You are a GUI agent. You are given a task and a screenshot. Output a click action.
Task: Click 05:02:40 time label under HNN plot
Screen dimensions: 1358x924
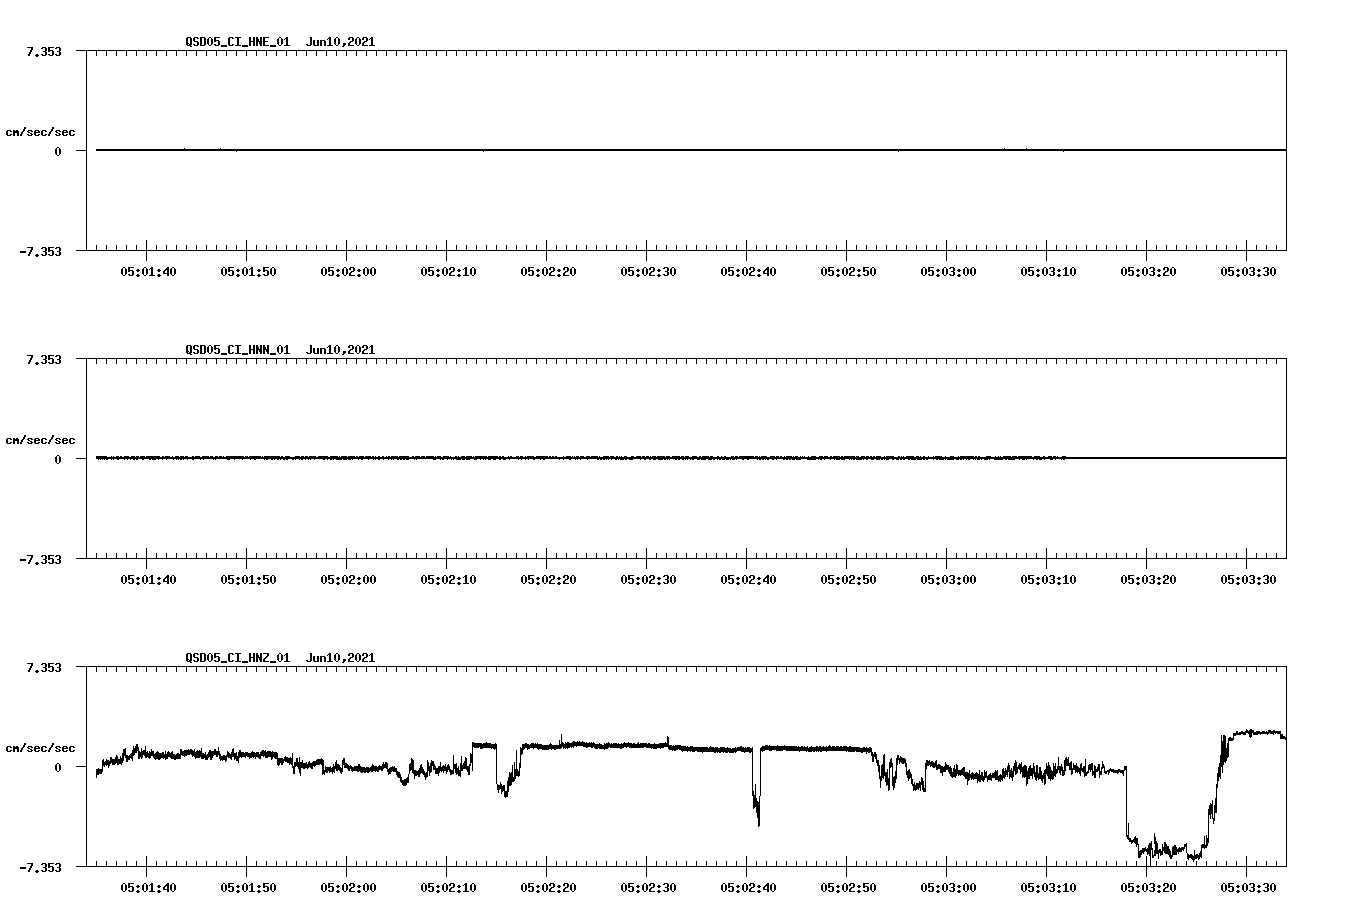pos(748,579)
